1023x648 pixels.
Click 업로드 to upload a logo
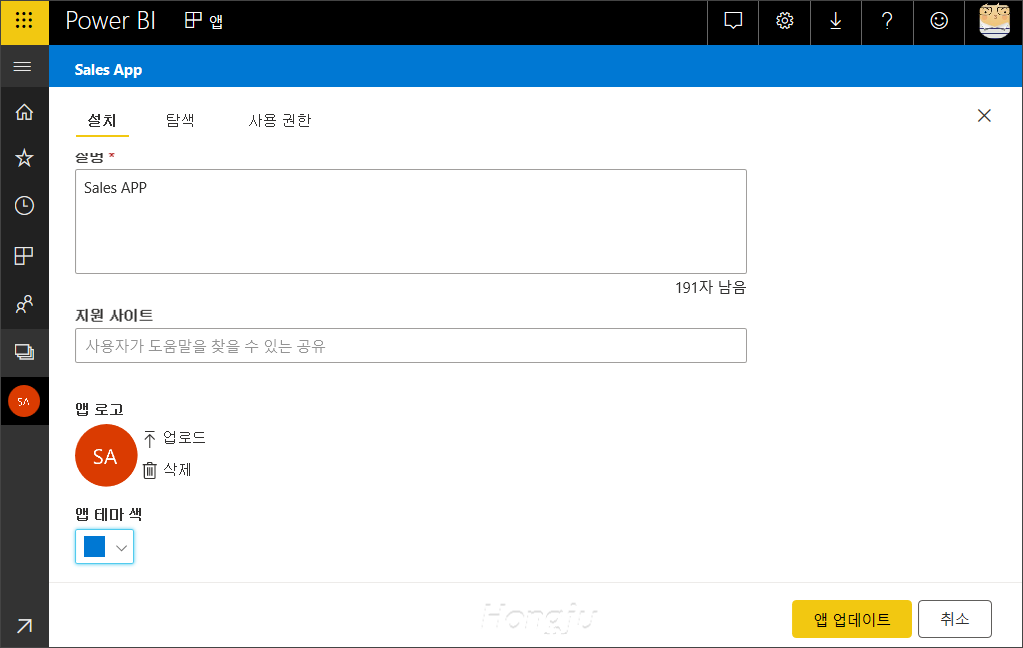click(174, 438)
